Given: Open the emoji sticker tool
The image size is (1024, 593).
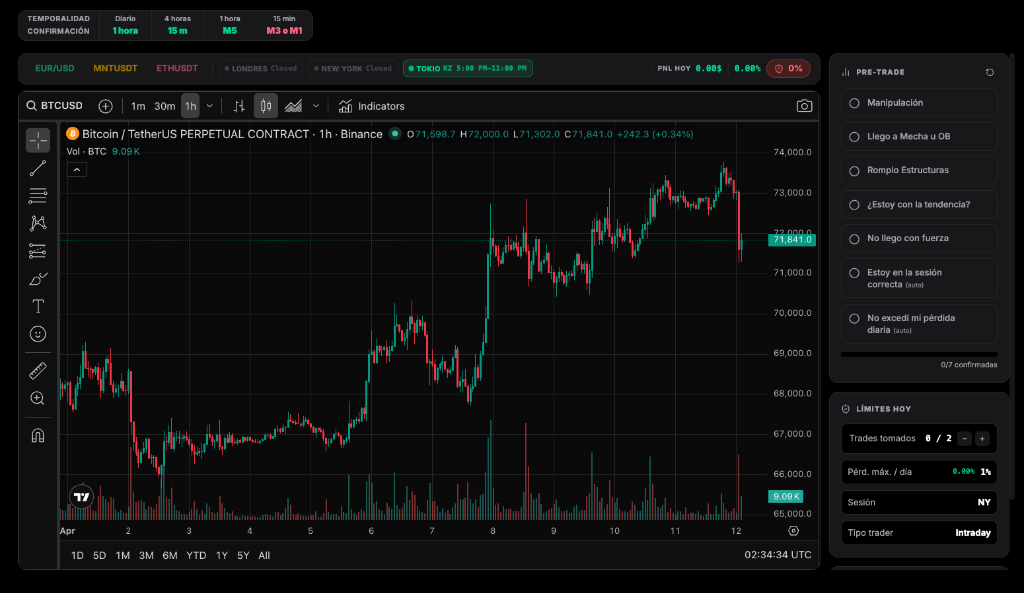Looking at the screenshot, I should click(38, 334).
